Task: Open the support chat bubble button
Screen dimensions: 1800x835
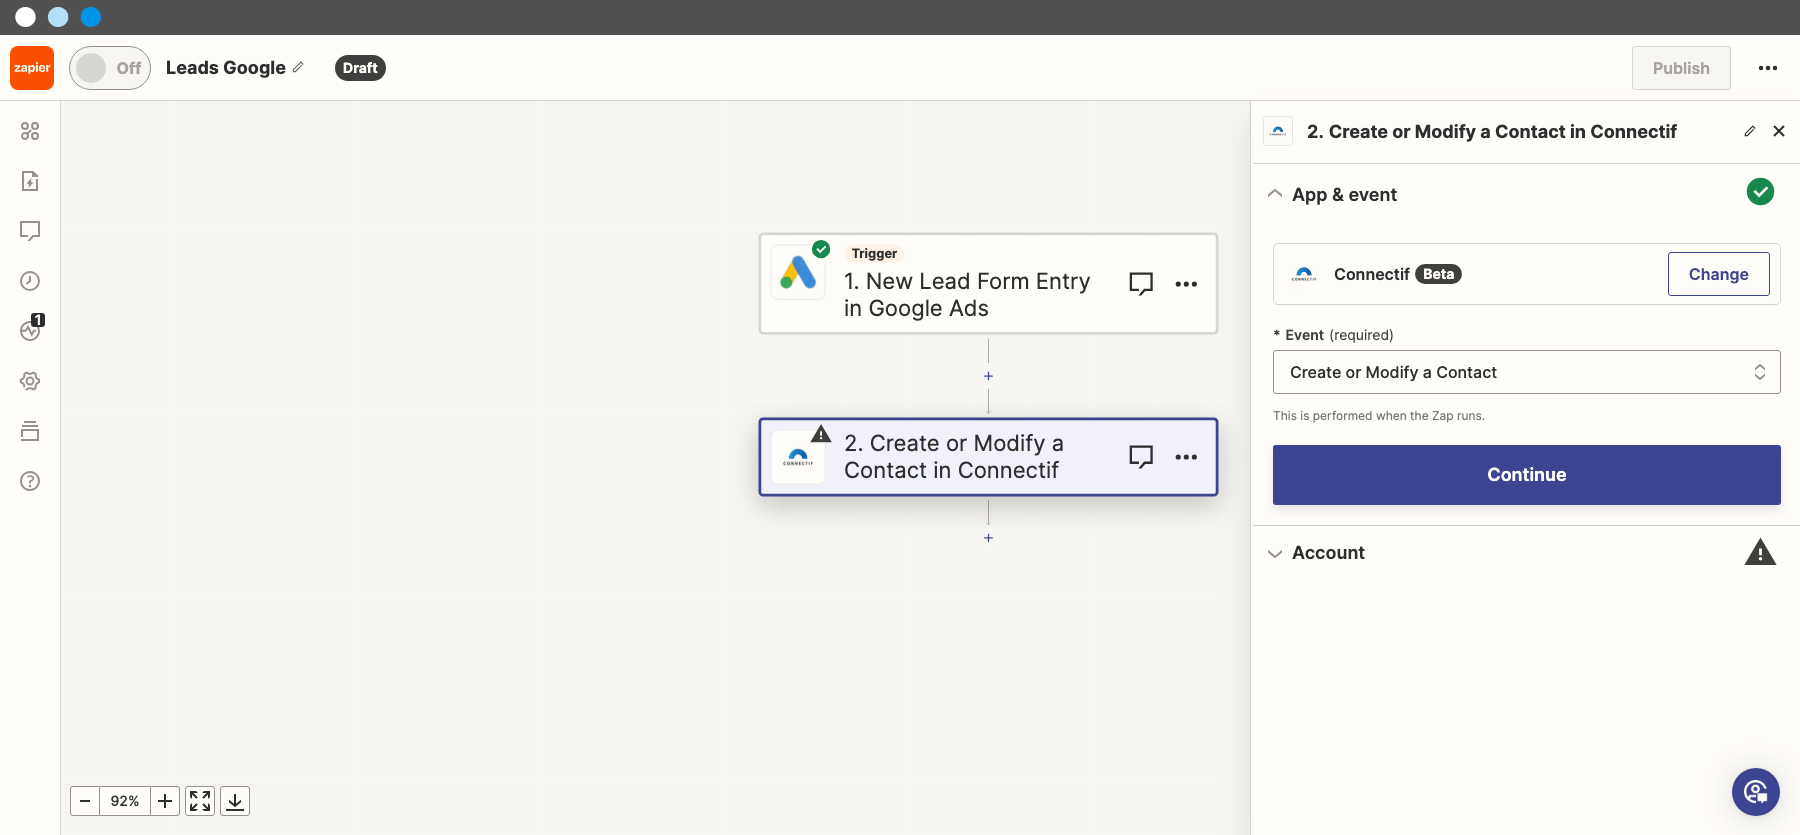Action: click(1756, 792)
